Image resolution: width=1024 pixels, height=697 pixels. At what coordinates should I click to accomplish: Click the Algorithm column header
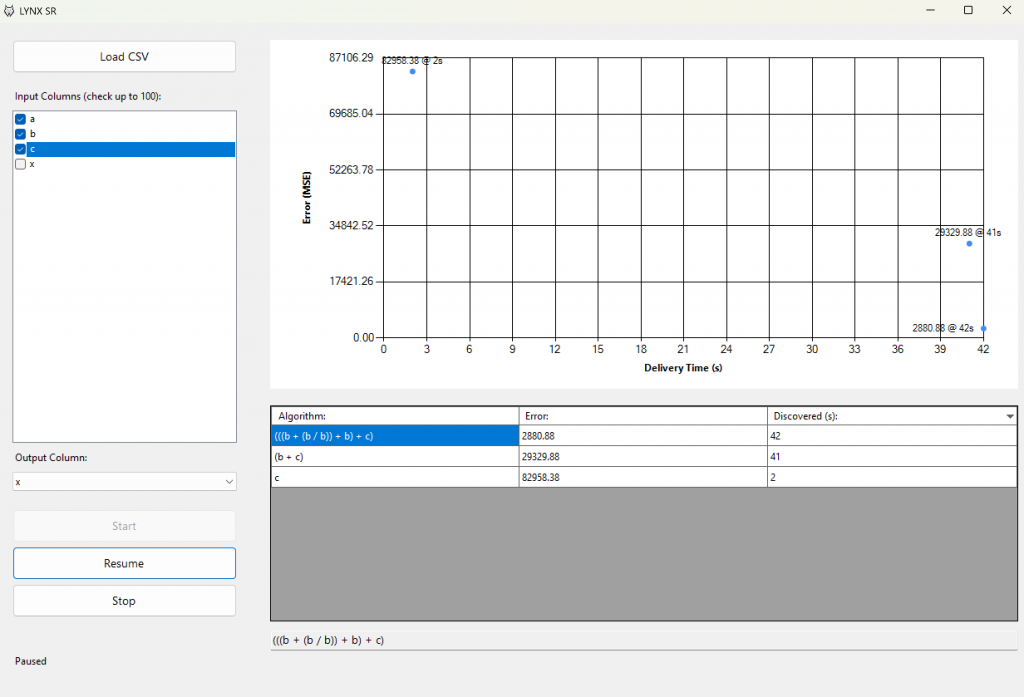(x=394, y=416)
